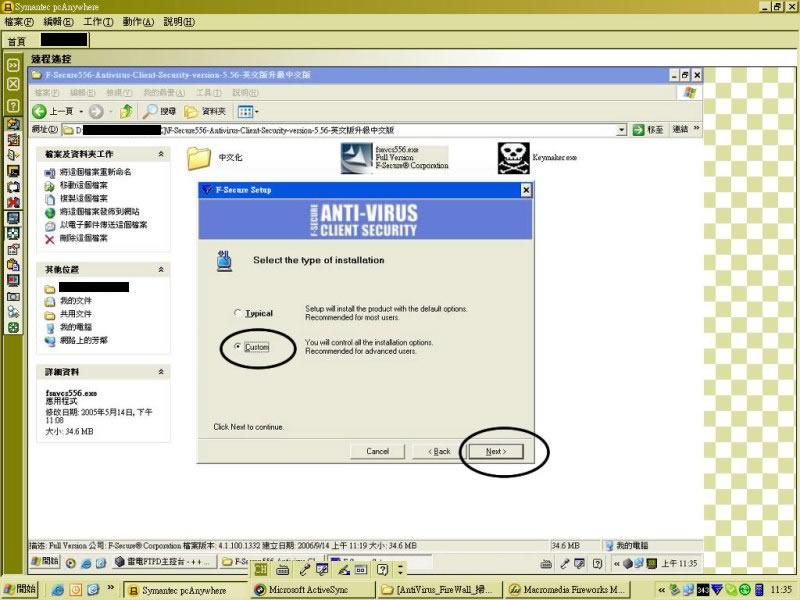
Task: Open the Explorer address bar dropdown
Action: pos(621,130)
